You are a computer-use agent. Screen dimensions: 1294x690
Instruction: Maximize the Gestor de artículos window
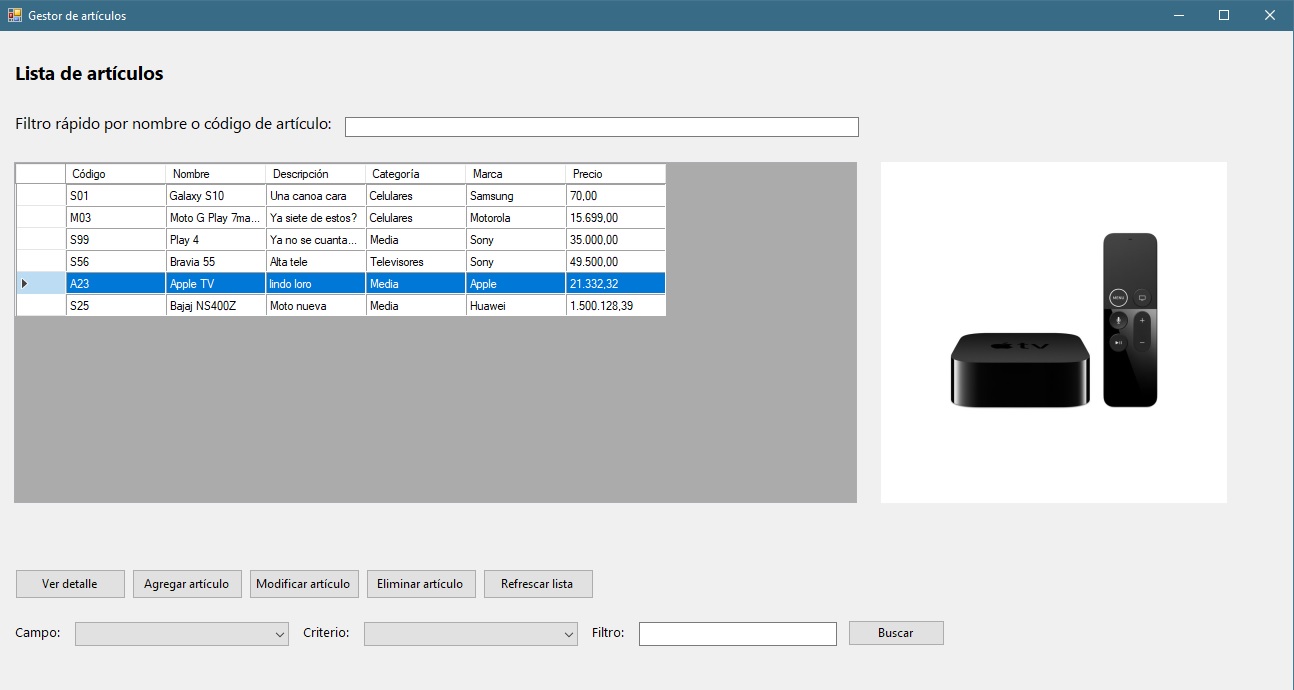(1223, 15)
